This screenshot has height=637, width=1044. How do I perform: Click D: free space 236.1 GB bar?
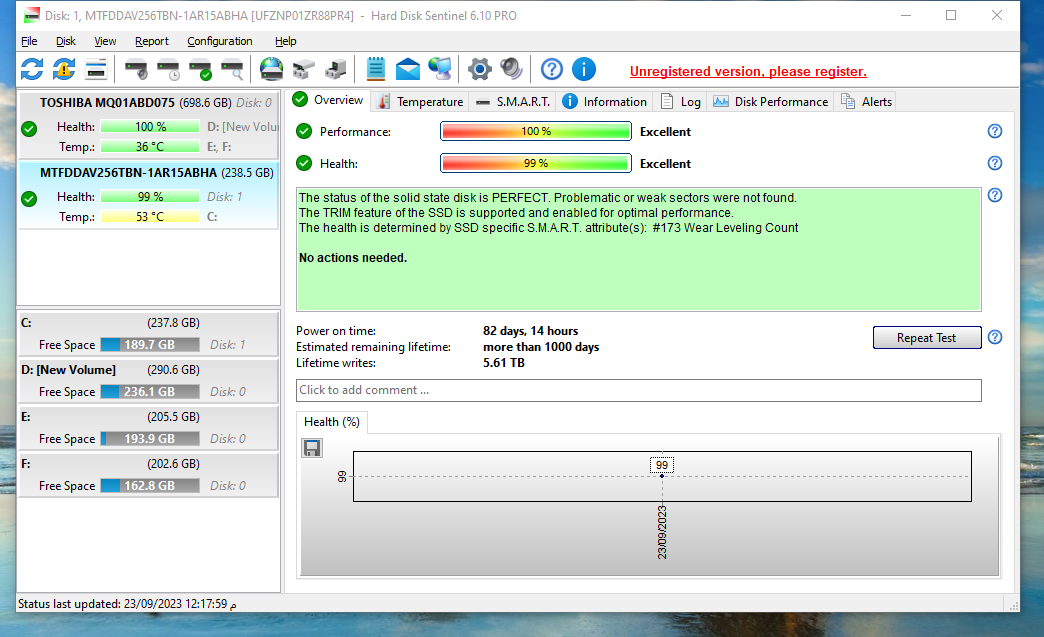point(150,392)
